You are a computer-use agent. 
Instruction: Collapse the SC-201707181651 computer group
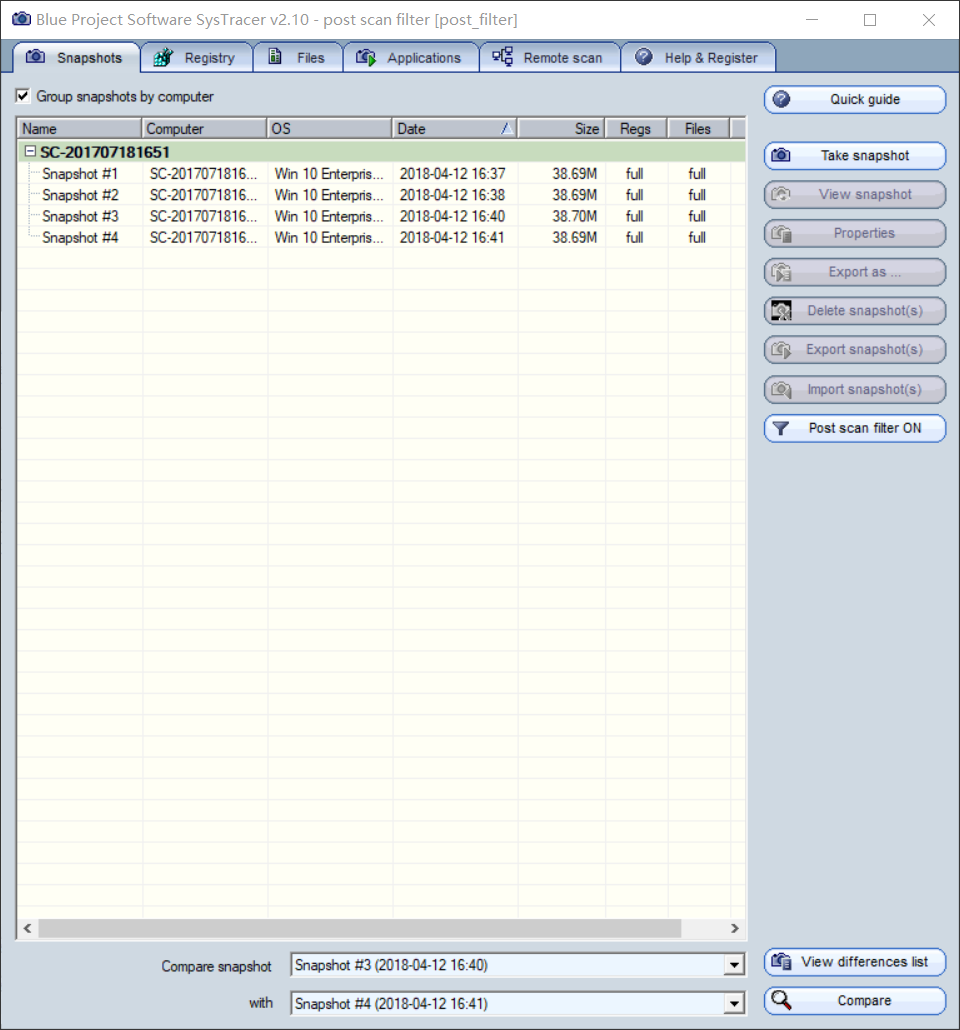[x=30, y=152]
